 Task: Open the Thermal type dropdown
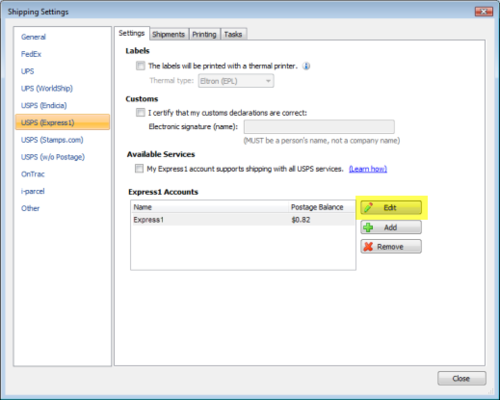(x=236, y=81)
